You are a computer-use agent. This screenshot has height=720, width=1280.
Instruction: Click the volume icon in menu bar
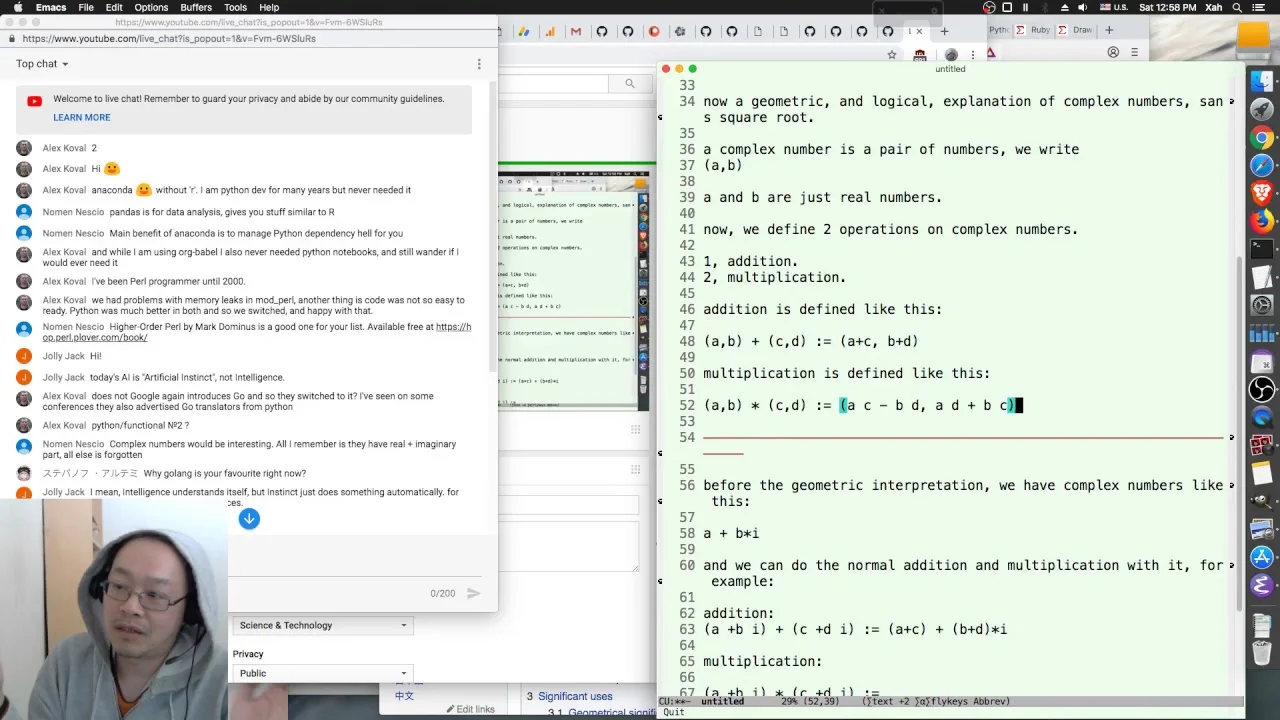(1083, 7)
